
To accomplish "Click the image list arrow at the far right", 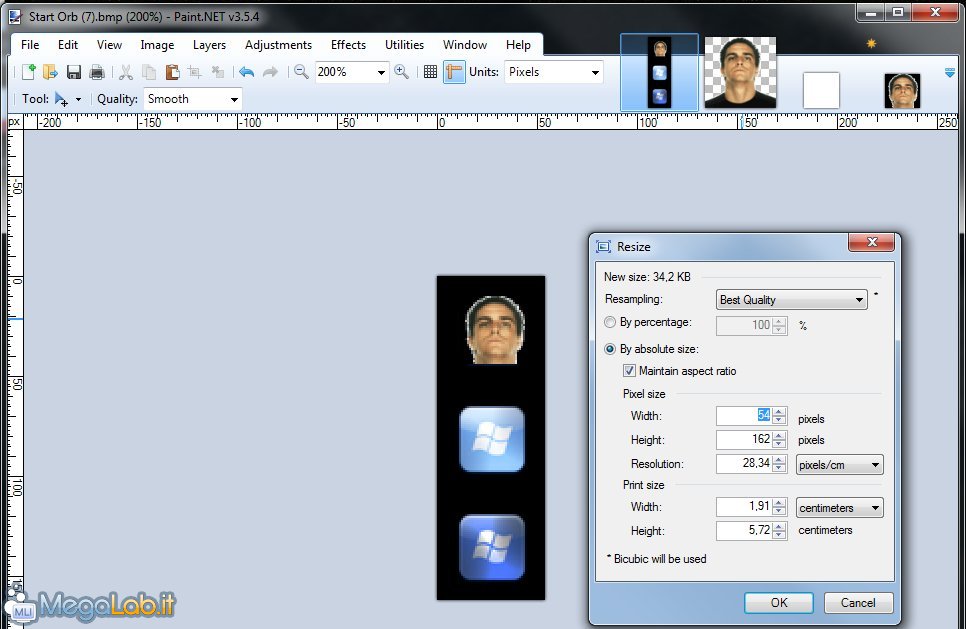I will tap(949, 73).
